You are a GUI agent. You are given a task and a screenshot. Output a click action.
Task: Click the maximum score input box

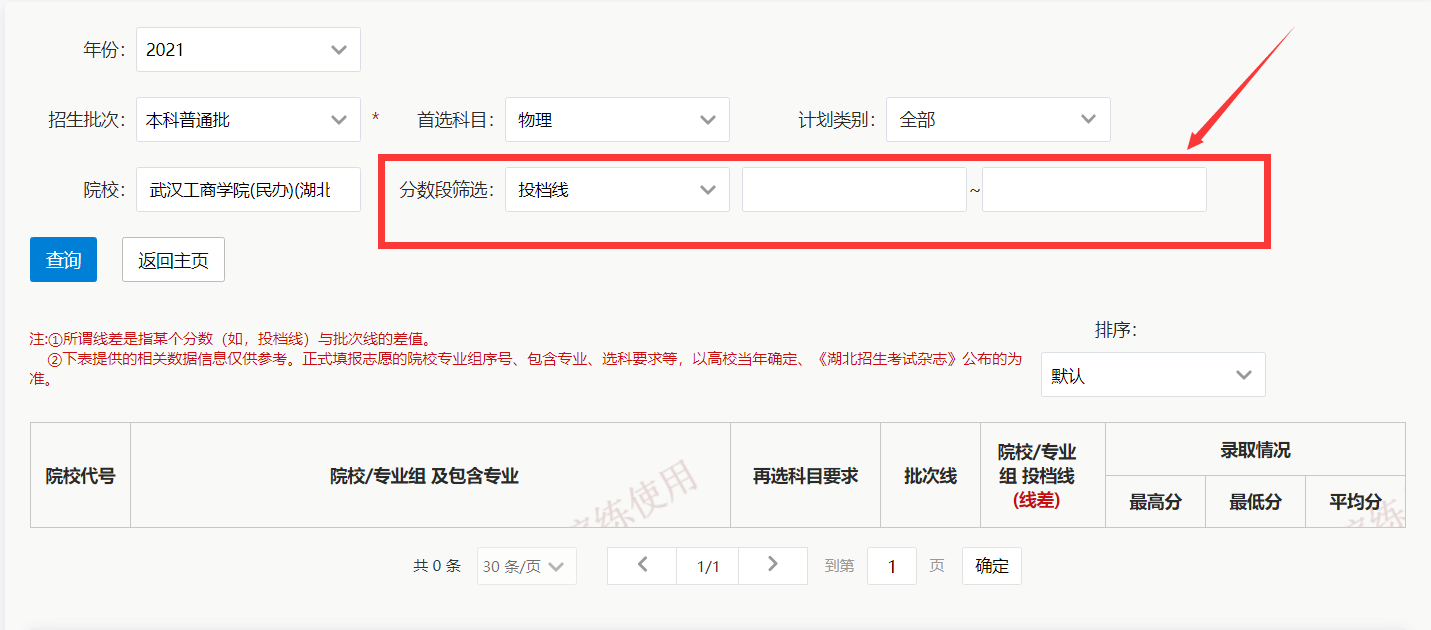(x=1094, y=189)
